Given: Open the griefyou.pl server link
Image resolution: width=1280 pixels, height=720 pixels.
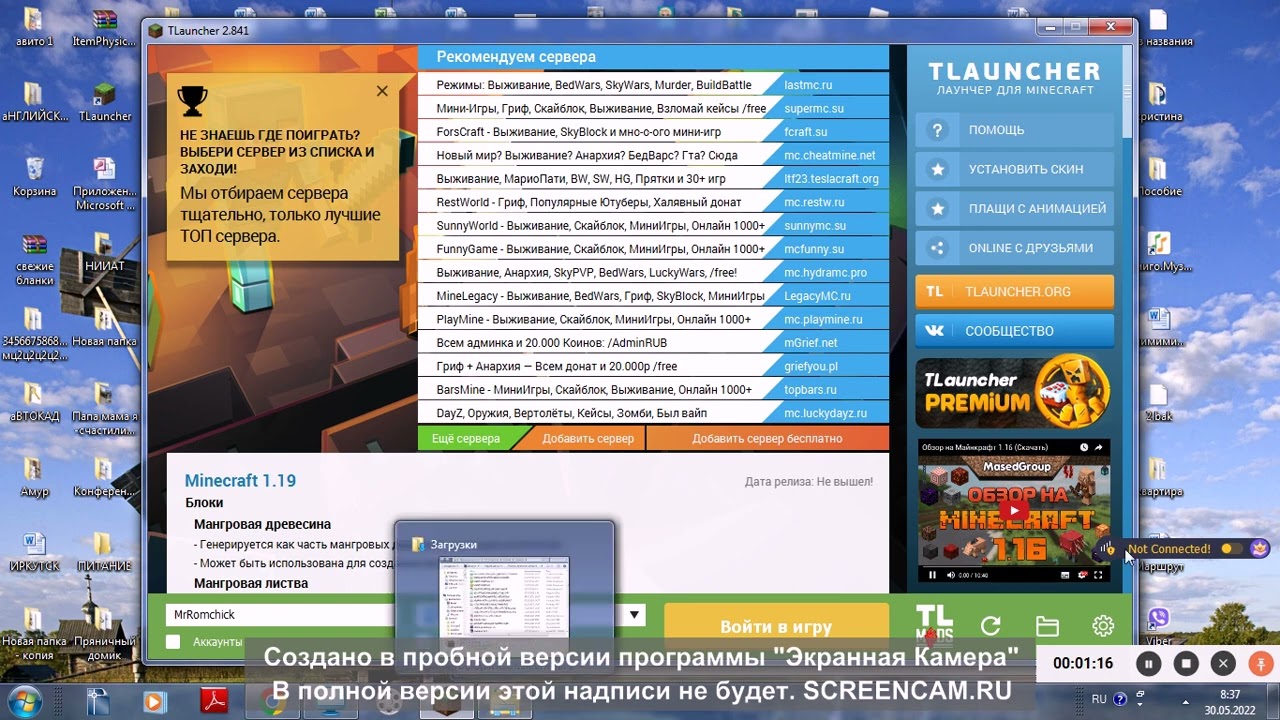Looking at the screenshot, I should click(811, 366).
